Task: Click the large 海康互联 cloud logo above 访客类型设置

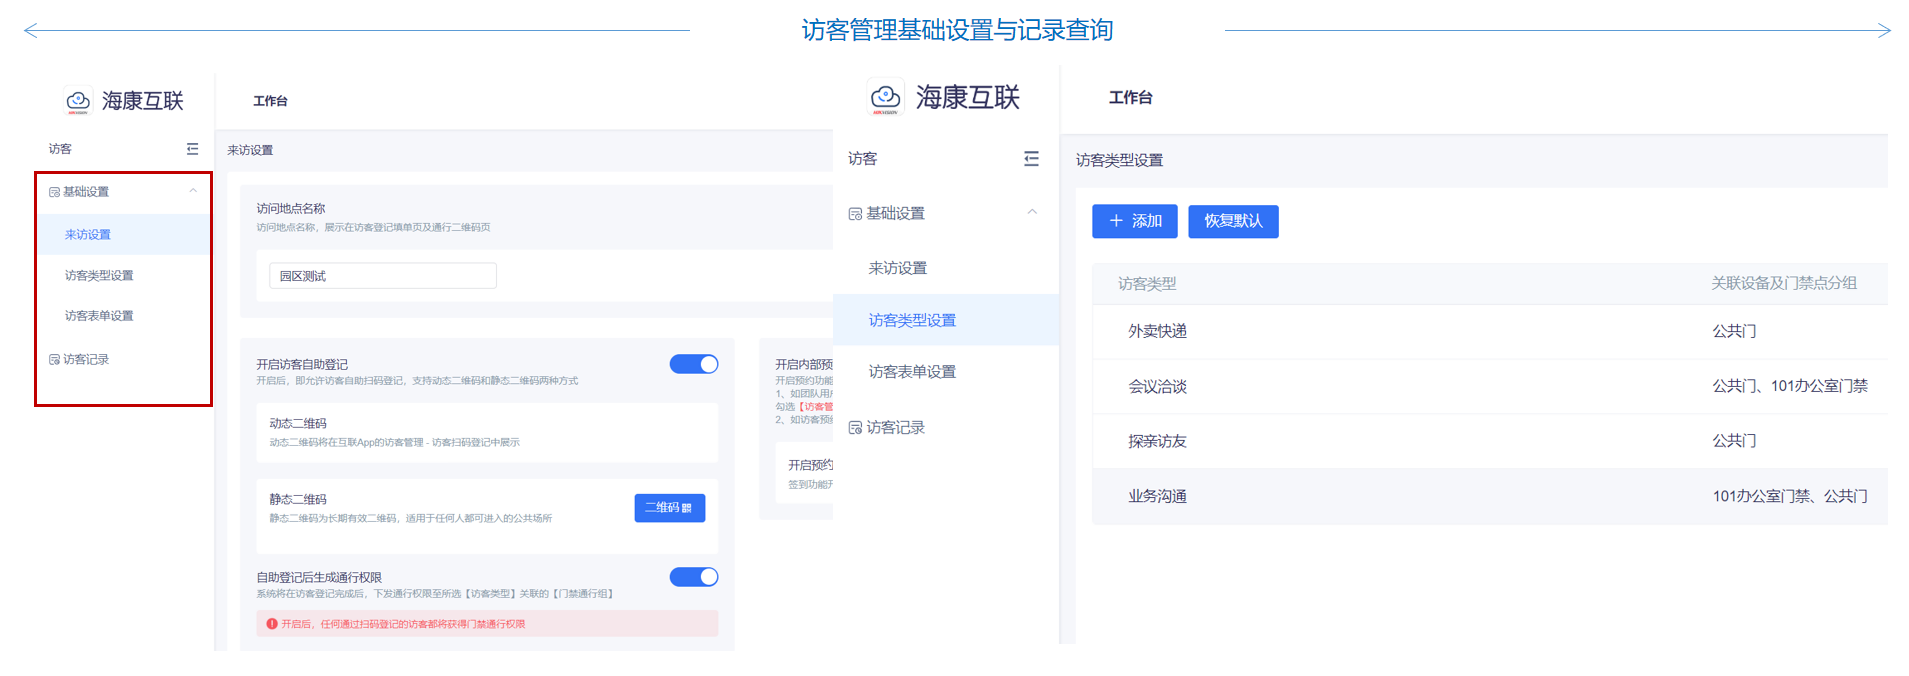Action: click(885, 97)
